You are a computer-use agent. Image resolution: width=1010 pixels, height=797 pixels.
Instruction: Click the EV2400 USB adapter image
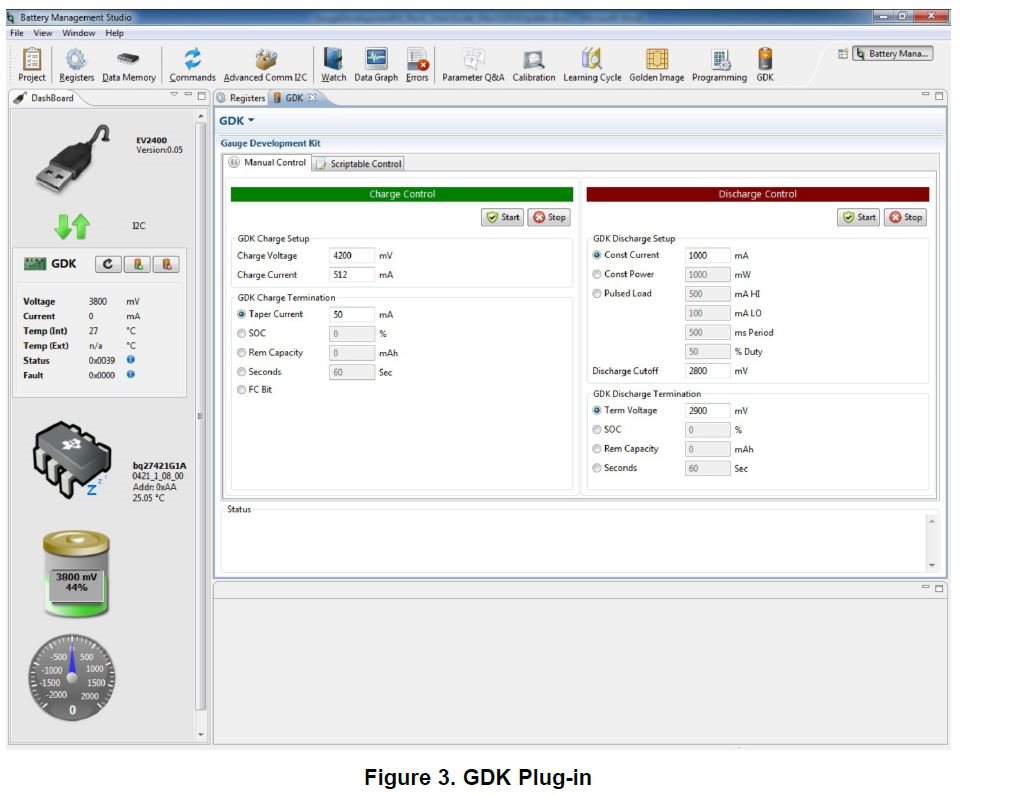(x=72, y=158)
